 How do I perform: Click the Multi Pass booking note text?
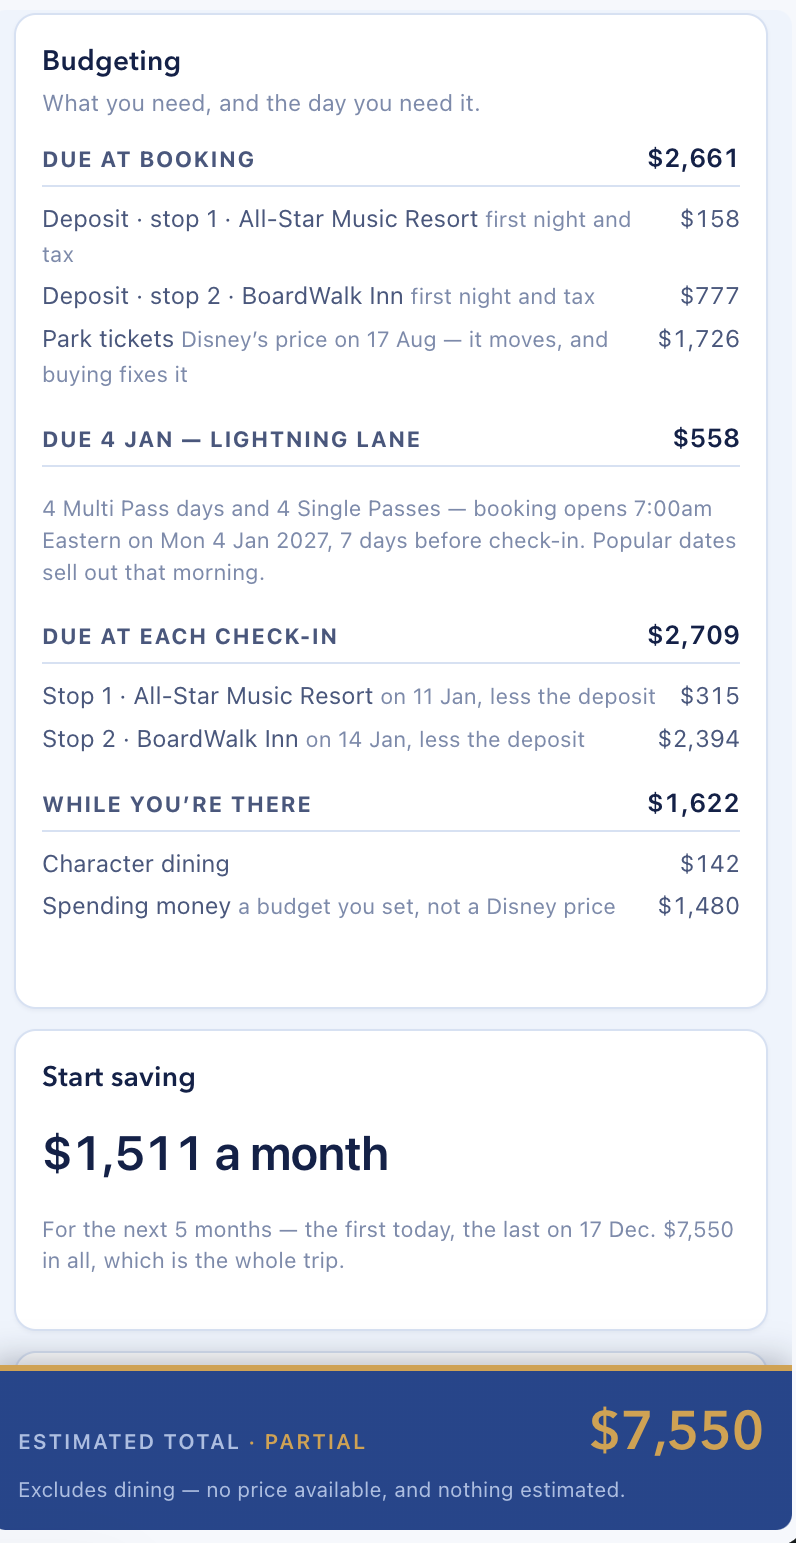pos(389,541)
